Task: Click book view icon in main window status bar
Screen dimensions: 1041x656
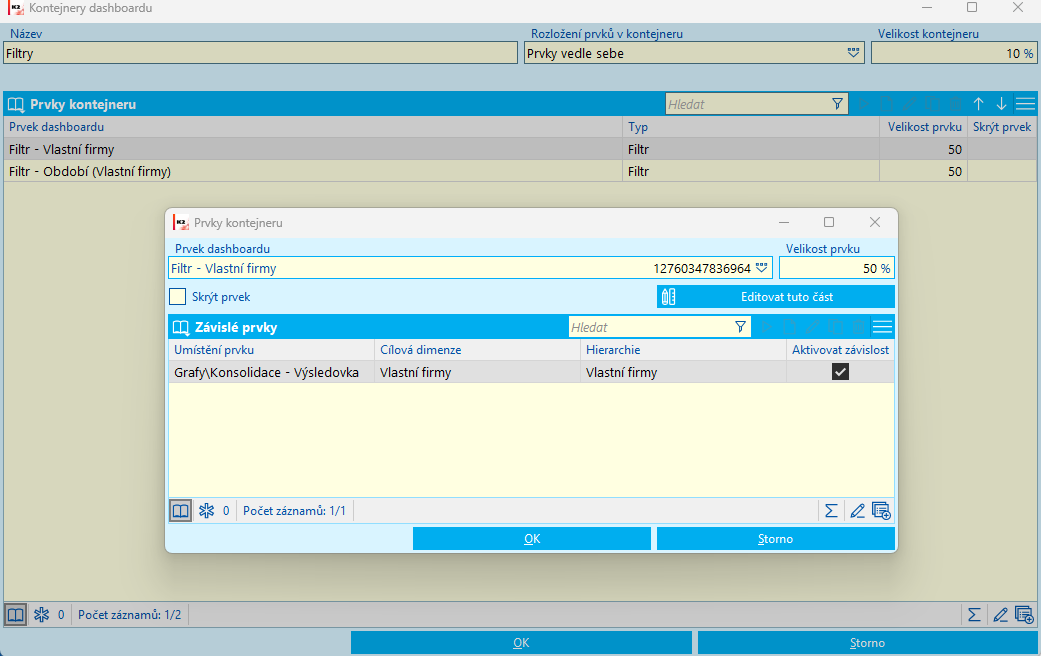Action: click(16, 615)
